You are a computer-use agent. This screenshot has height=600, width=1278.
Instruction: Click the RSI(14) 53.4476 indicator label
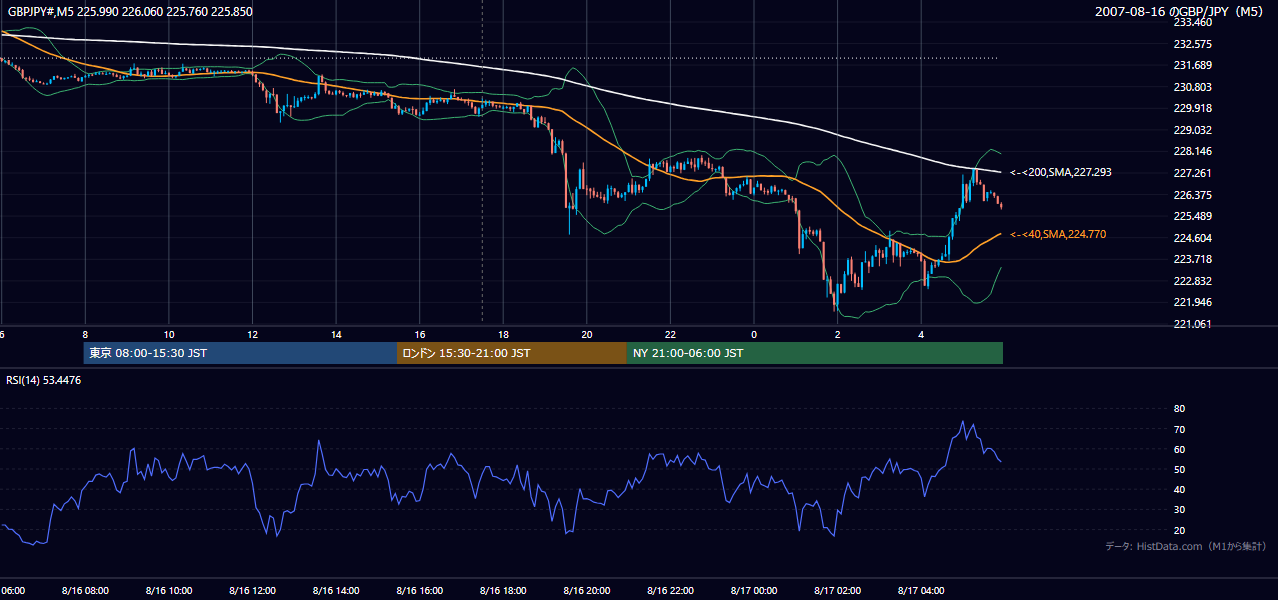(44, 380)
